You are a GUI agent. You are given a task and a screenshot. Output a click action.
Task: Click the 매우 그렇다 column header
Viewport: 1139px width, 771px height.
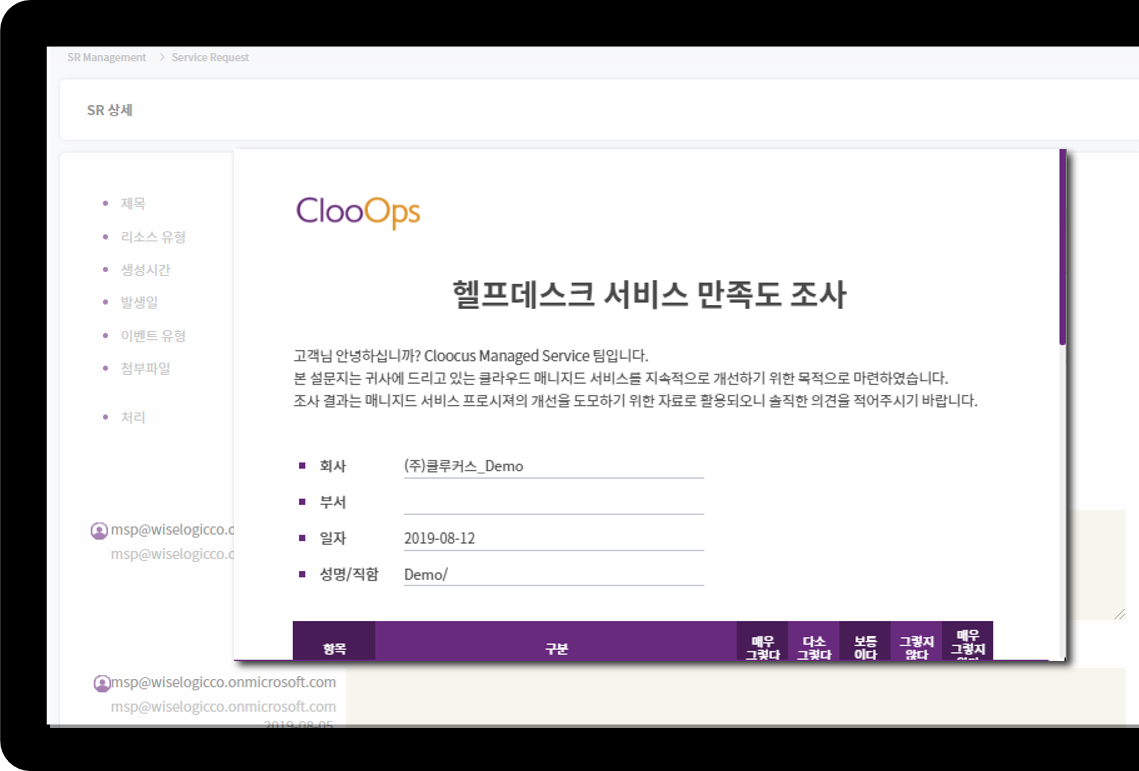763,642
